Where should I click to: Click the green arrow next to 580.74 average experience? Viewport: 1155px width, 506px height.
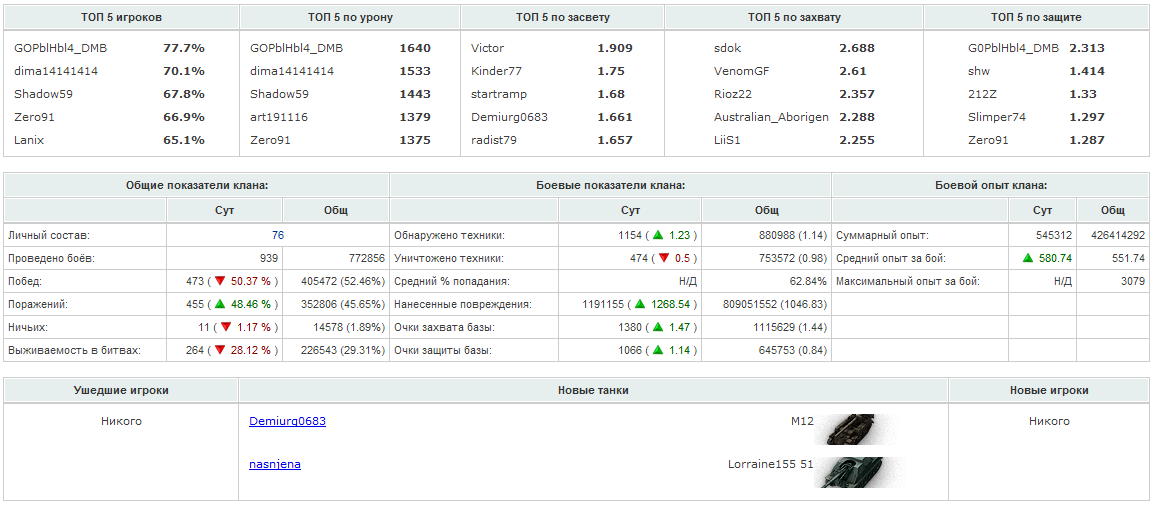[1027, 258]
